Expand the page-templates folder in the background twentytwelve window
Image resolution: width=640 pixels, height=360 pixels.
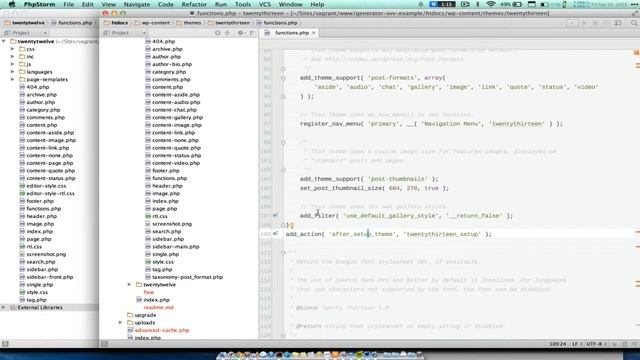pyautogui.click(x=13, y=79)
